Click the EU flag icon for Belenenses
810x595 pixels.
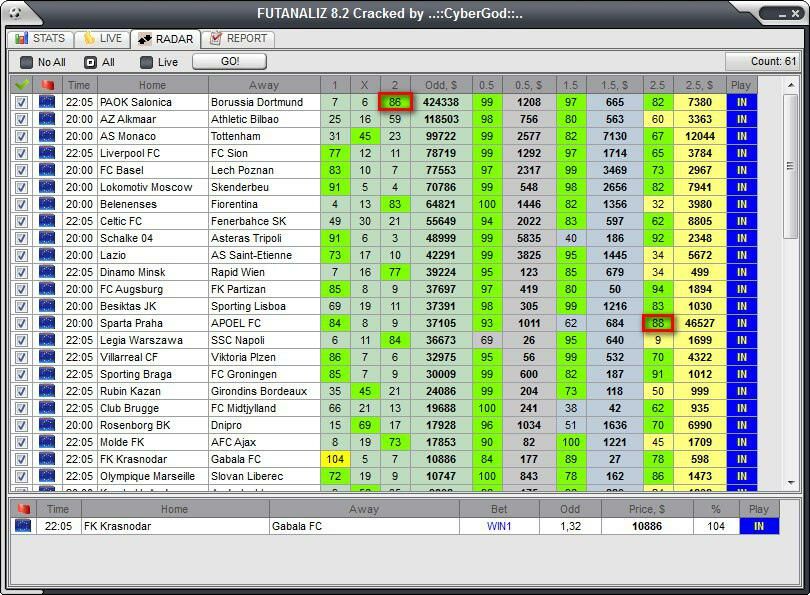click(x=47, y=204)
